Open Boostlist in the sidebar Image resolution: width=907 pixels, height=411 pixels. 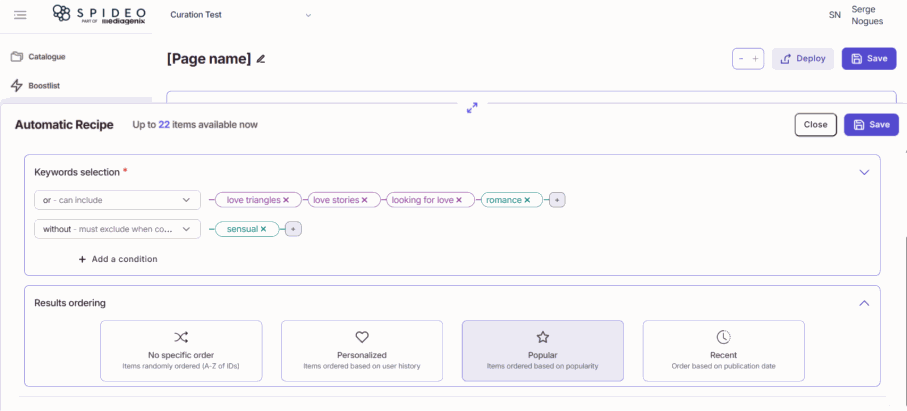[x=44, y=86]
